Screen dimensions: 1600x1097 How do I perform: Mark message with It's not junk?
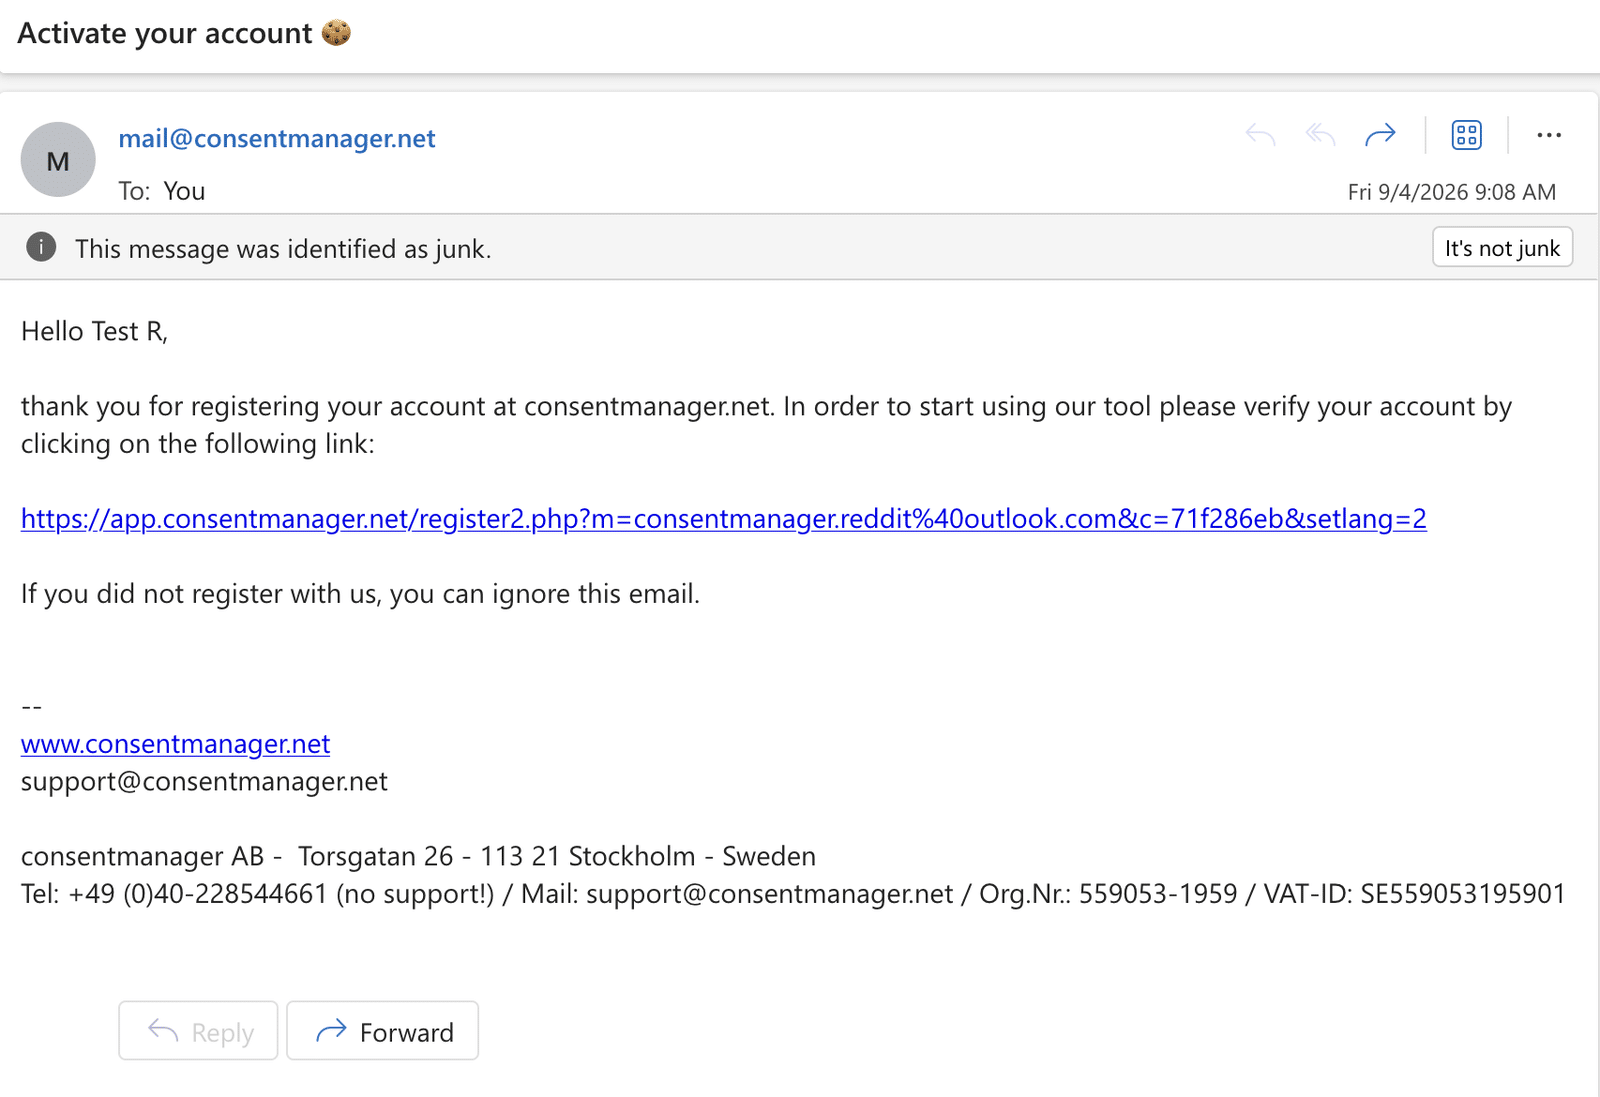[1502, 247]
